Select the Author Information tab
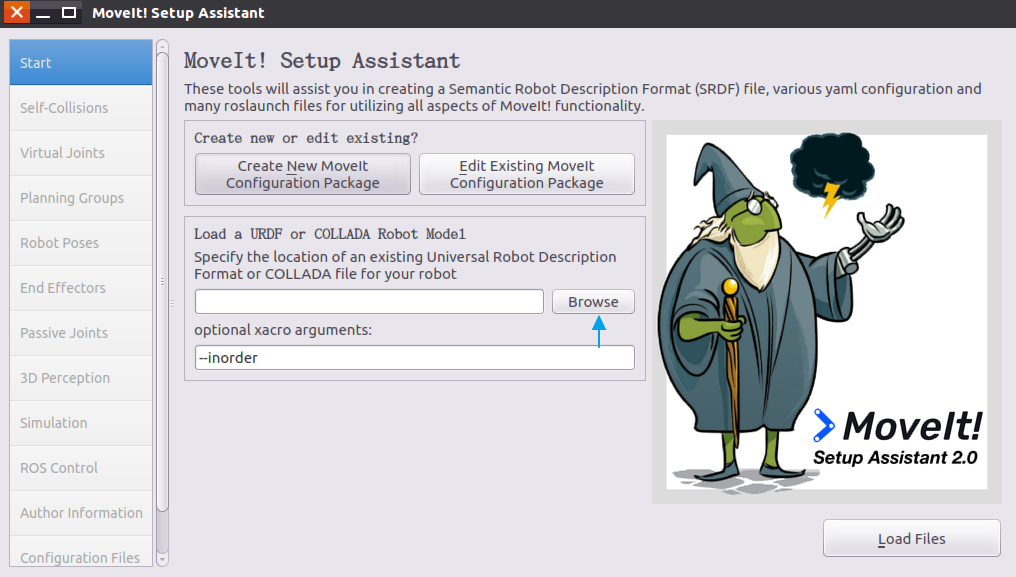This screenshot has height=577, width=1016. [81, 513]
